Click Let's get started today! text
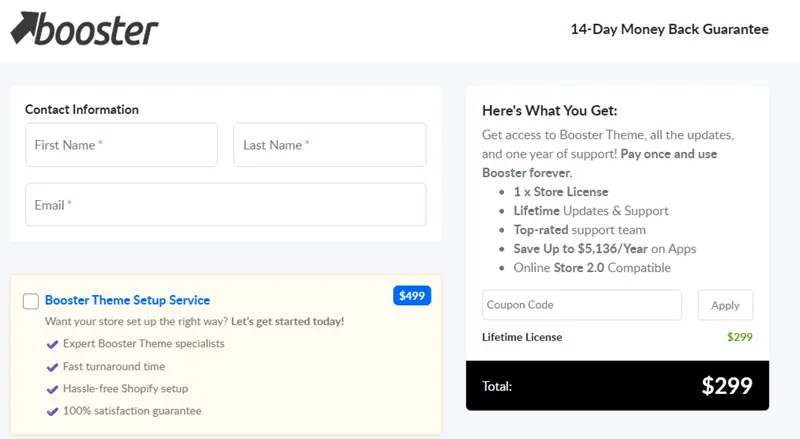This screenshot has width=800, height=439. pyautogui.click(x=288, y=321)
